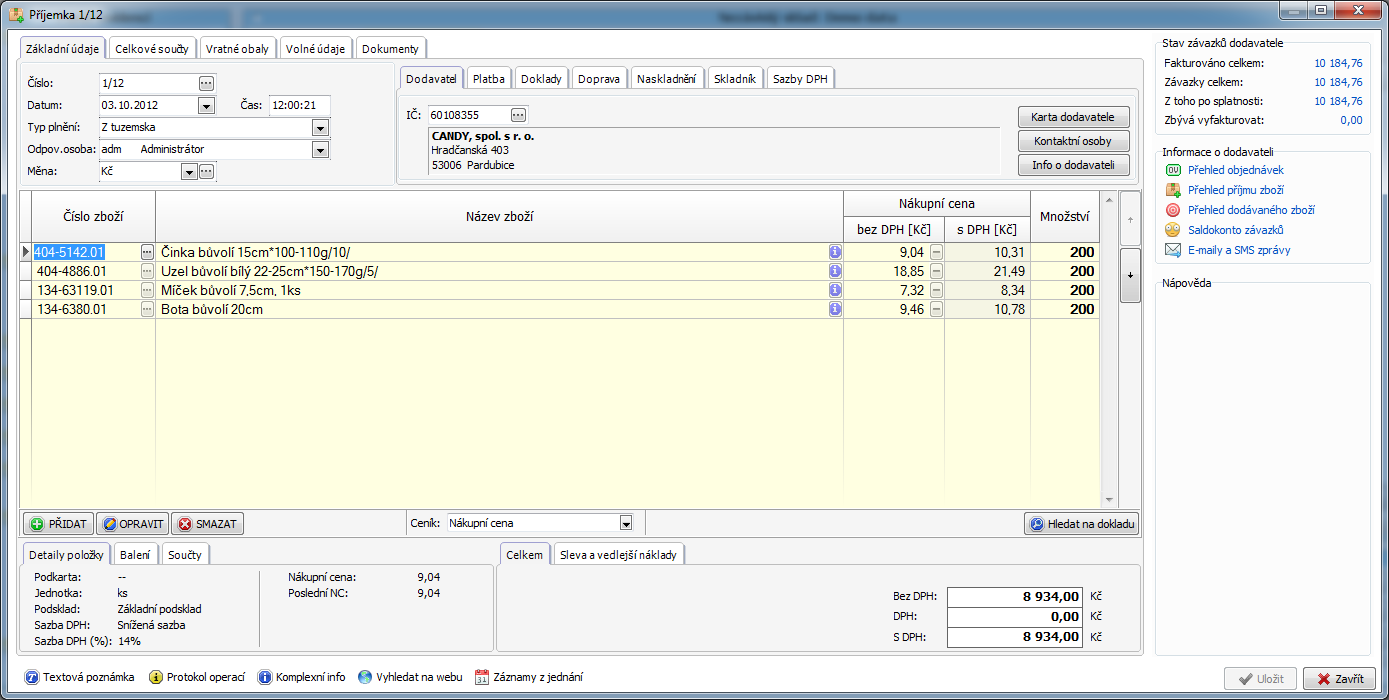
Task: Click Hledat na dokladu button
Action: pos(1081,523)
